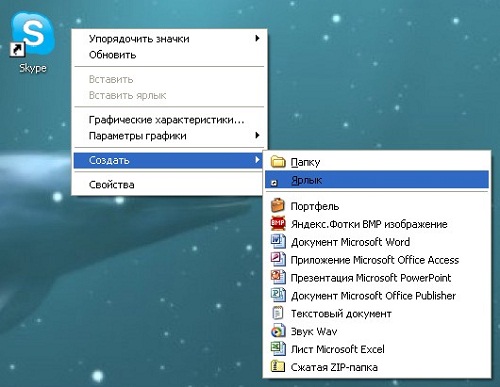Choose Упорядочить значки in the context menu
This screenshot has height=387, width=500.
click(169, 39)
